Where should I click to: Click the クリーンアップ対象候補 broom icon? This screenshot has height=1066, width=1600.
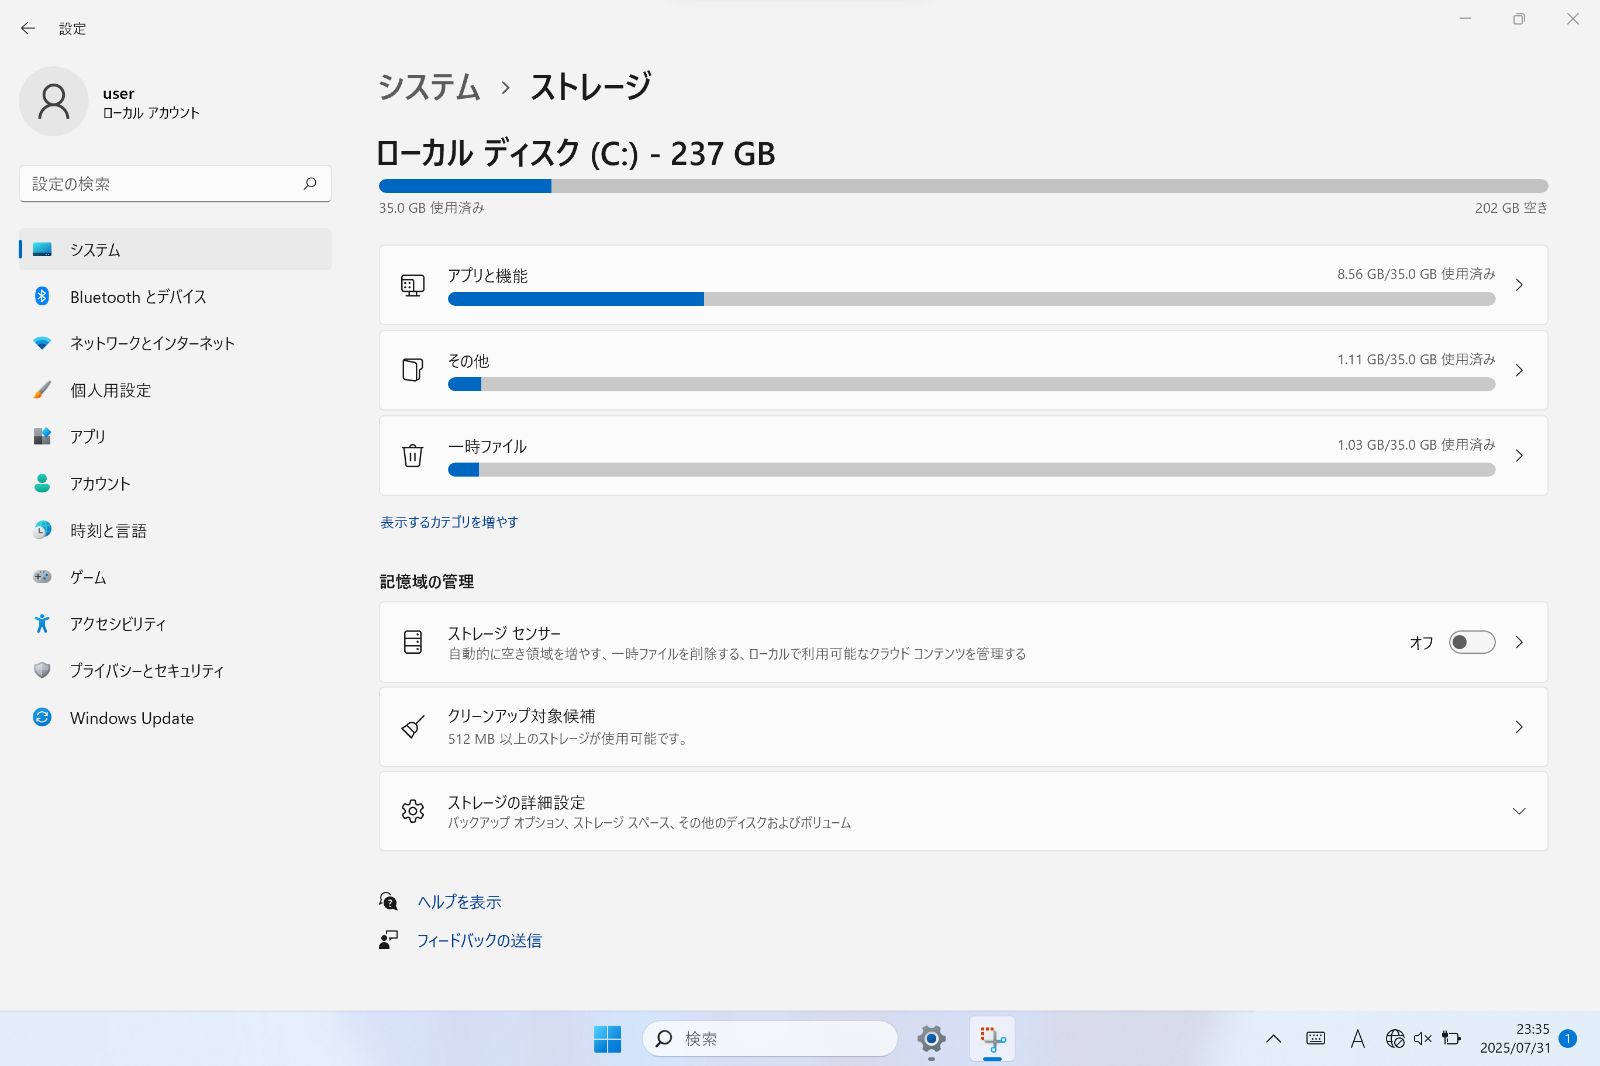pyautogui.click(x=413, y=726)
